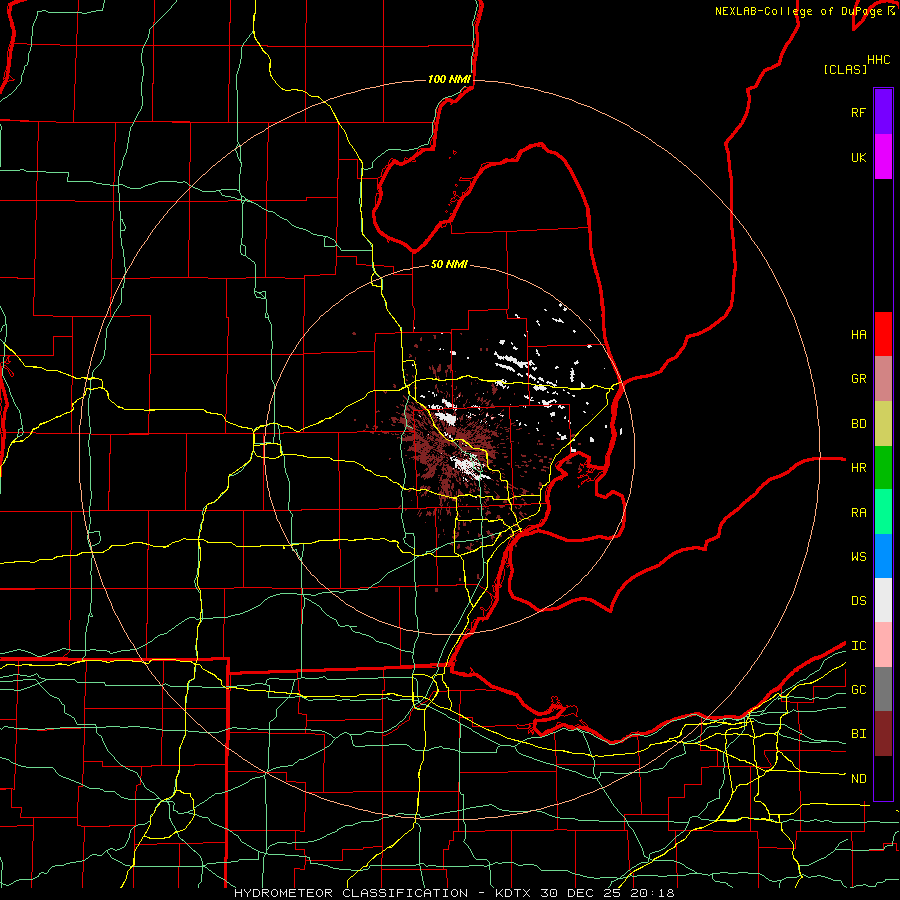Click "HYDROMETEOR CLASSIFICATION" caption text
The image size is (900, 900).
pyautogui.click(x=351, y=893)
